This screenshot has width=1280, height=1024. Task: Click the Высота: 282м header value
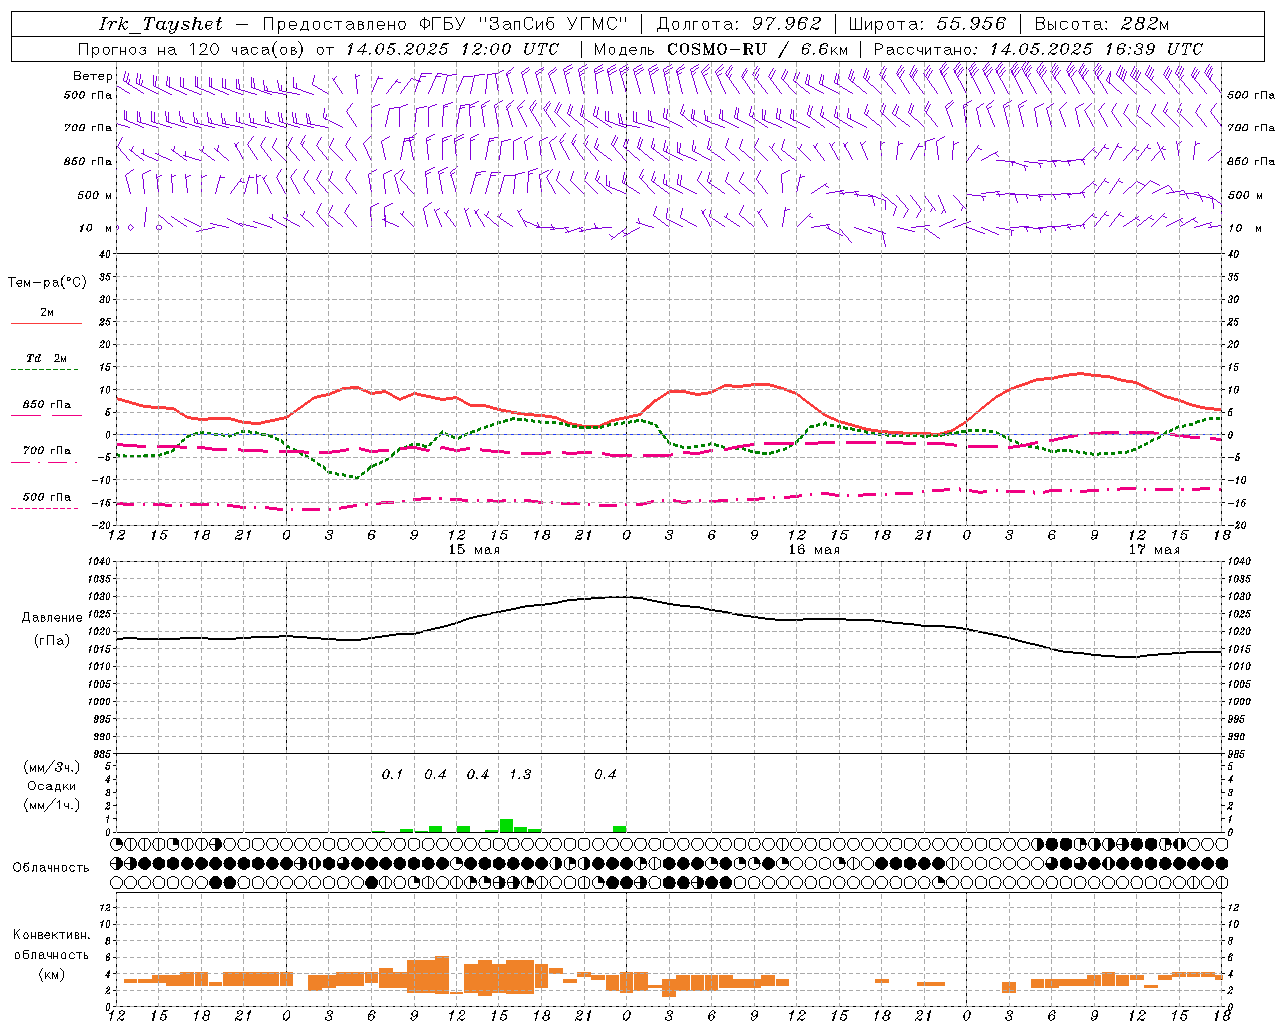[1101, 24]
